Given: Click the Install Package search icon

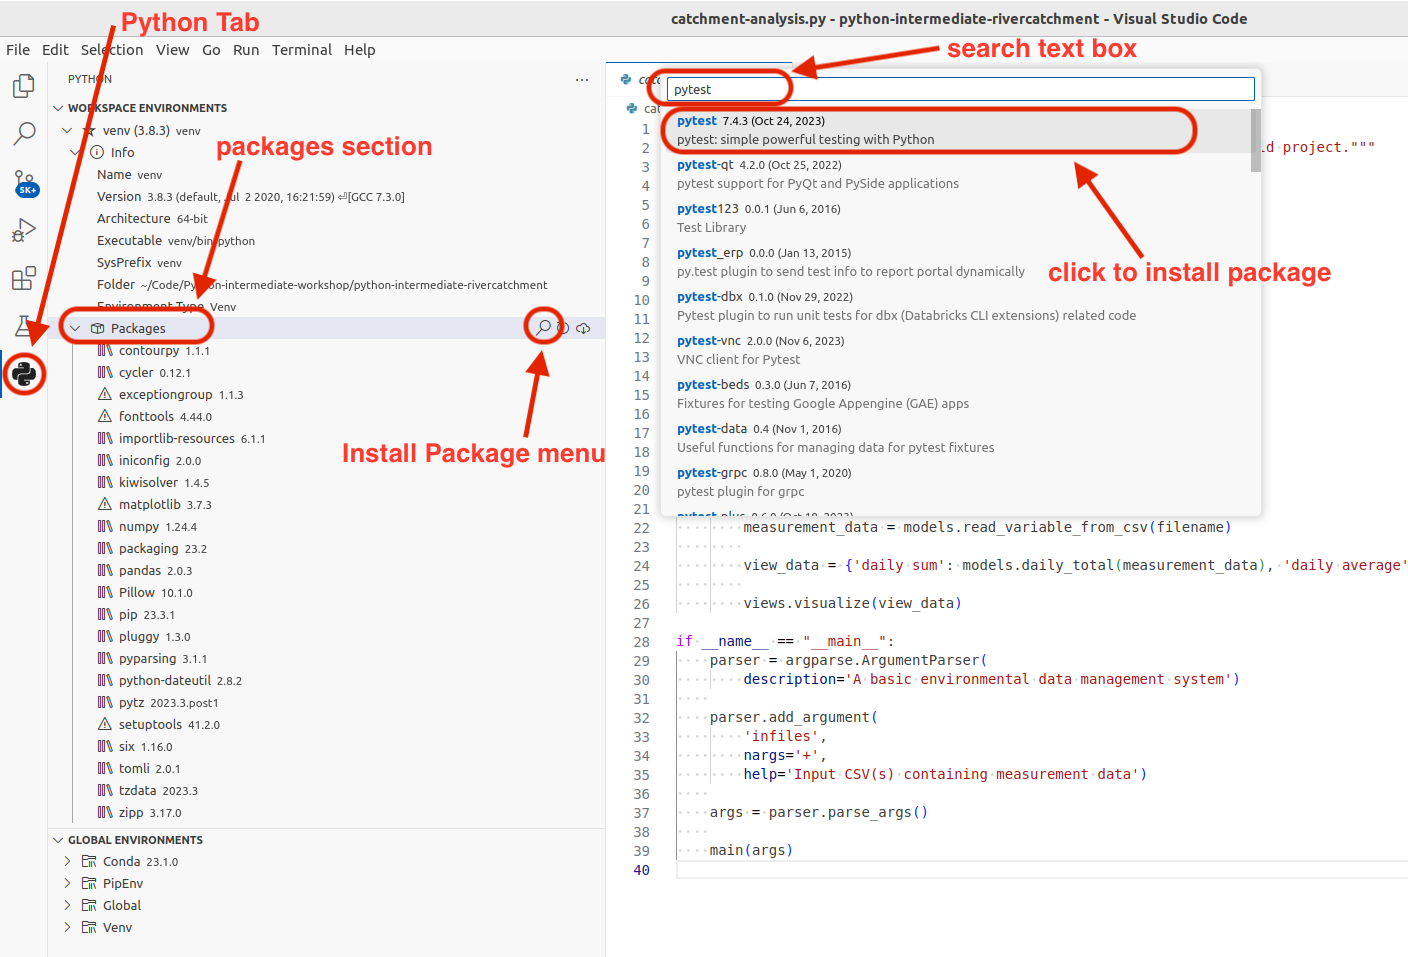Looking at the screenshot, I should [x=543, y=327].
